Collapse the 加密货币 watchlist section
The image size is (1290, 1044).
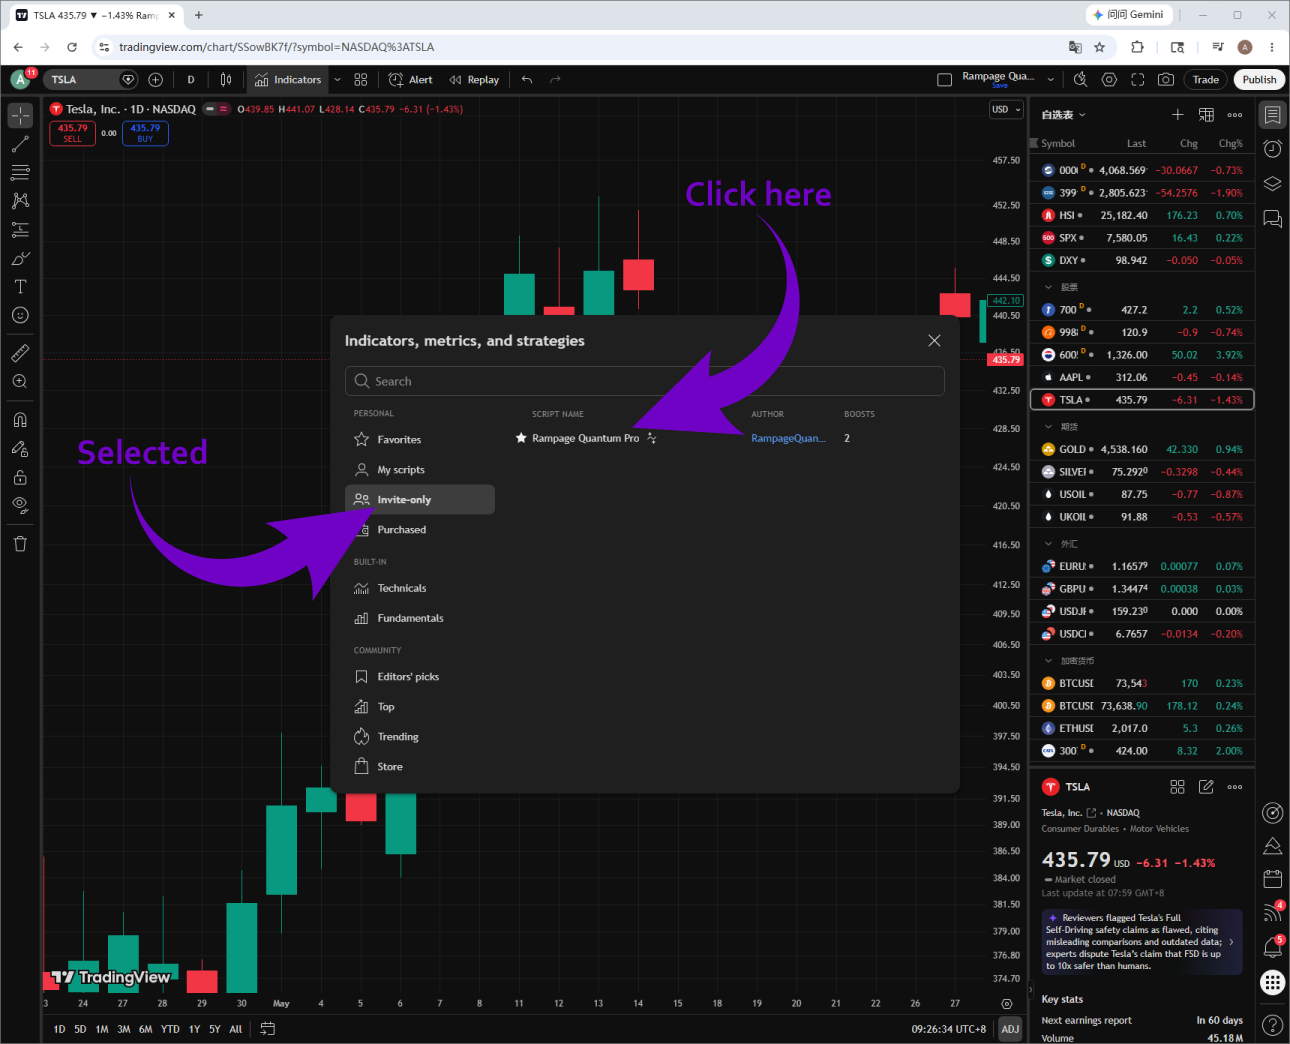tap(1048, 661)
